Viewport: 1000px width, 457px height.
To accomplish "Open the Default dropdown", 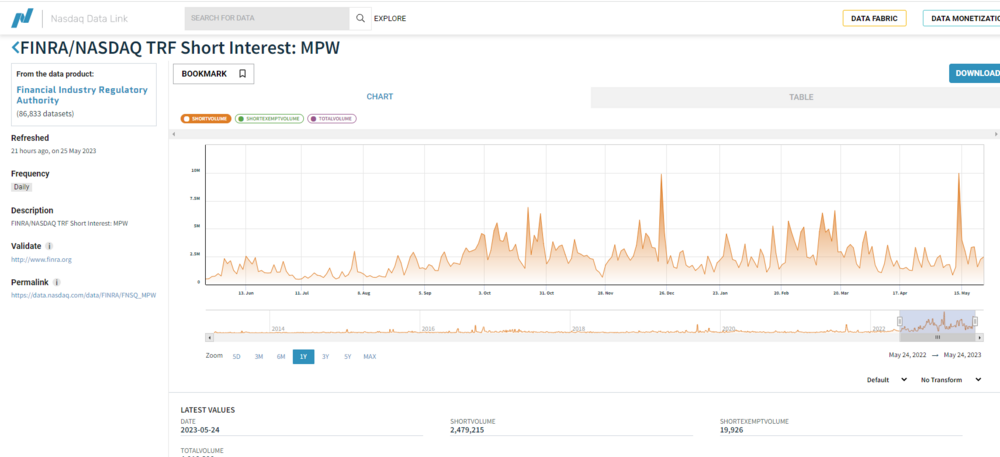I will [x=886, y=380].
